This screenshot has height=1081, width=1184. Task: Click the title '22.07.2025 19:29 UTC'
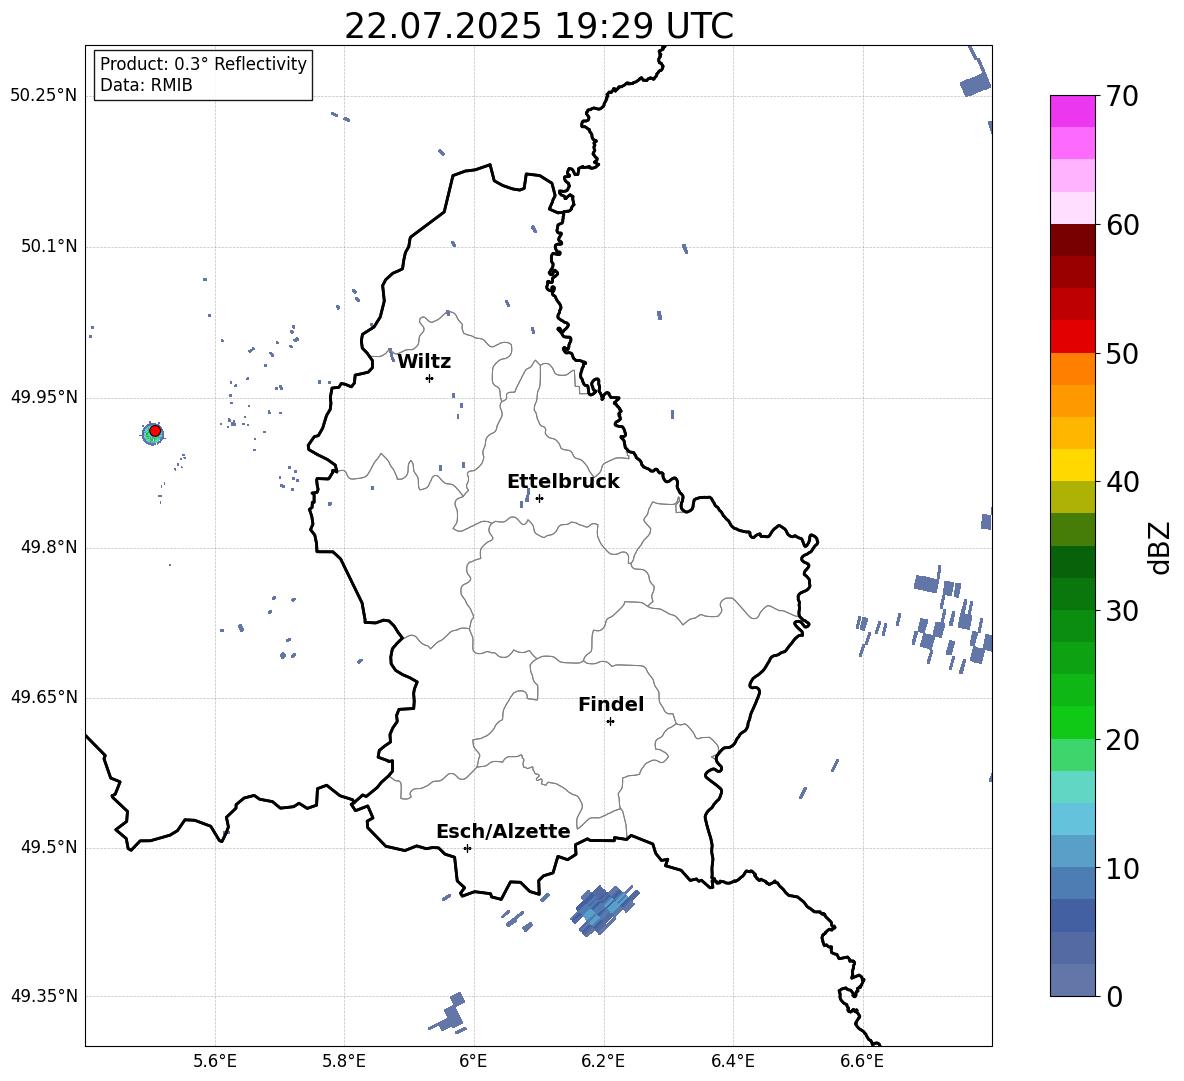click(x=538, y=26)
